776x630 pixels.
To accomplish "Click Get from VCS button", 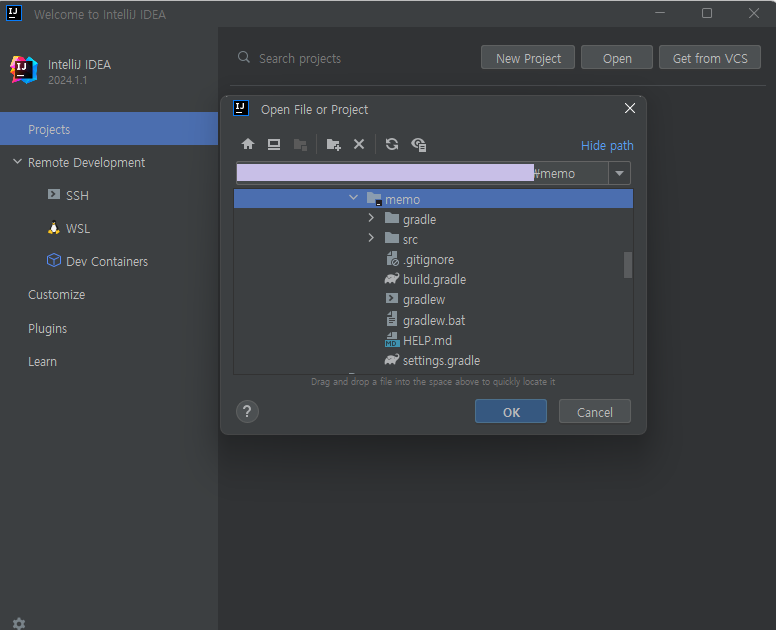I will [x=710, y=57].
